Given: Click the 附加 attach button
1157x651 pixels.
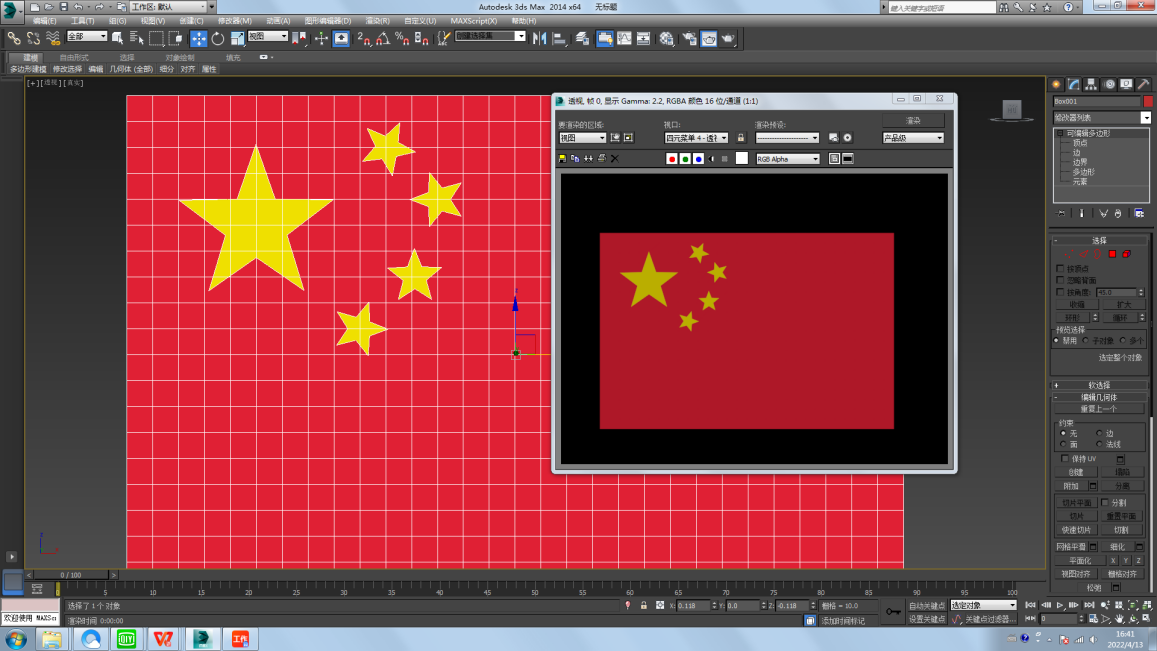Looking at the screenshot, I should tap(1071, 486).
